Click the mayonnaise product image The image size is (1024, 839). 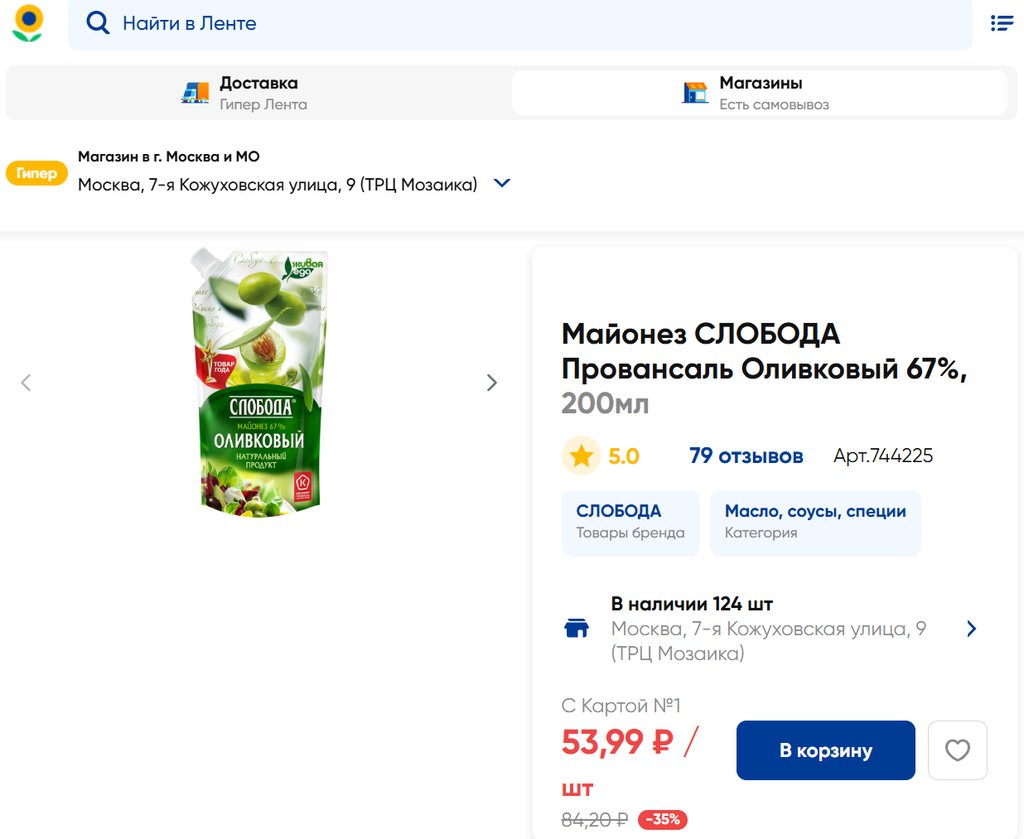(259, 382)
